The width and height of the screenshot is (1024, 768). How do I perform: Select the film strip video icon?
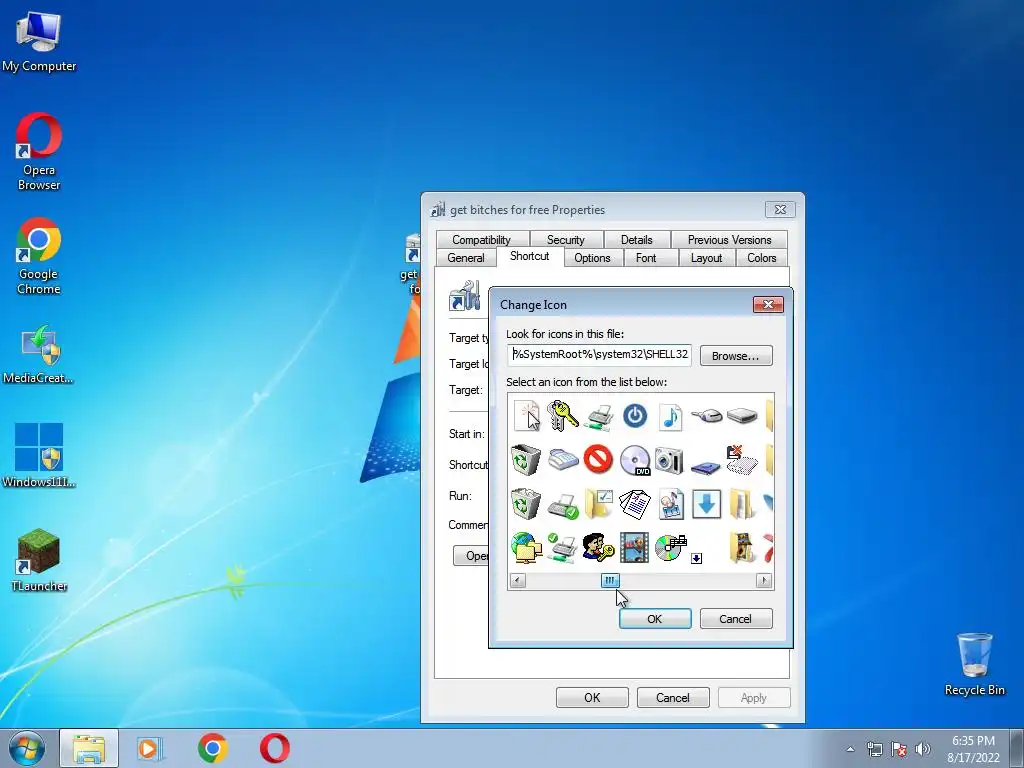click(x=634, y=548)
